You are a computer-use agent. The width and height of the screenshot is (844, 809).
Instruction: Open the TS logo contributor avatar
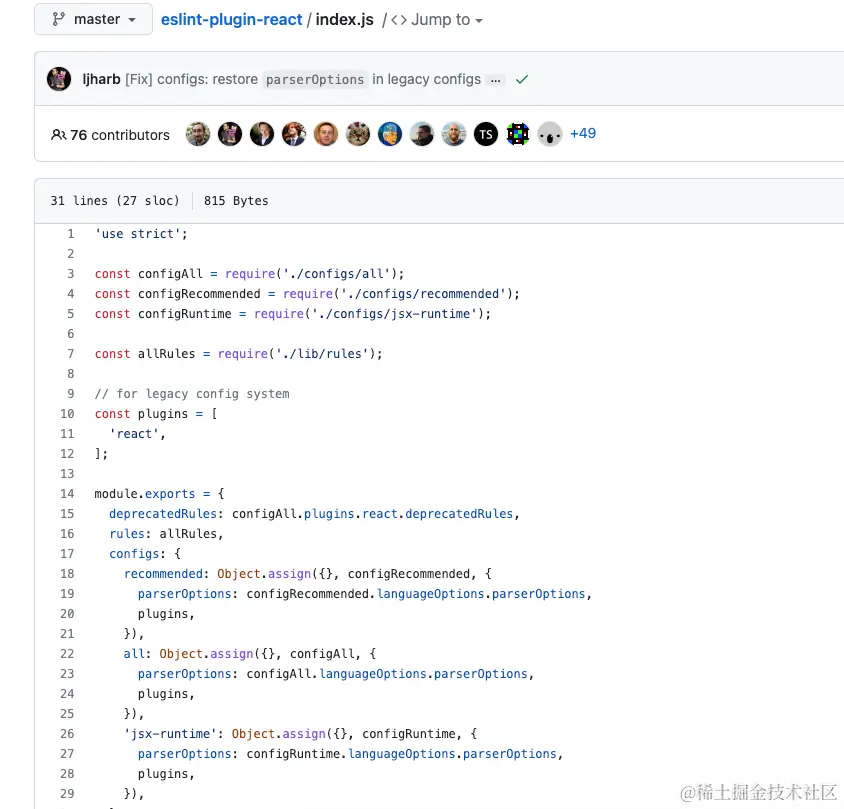click(x=486, y=134)
